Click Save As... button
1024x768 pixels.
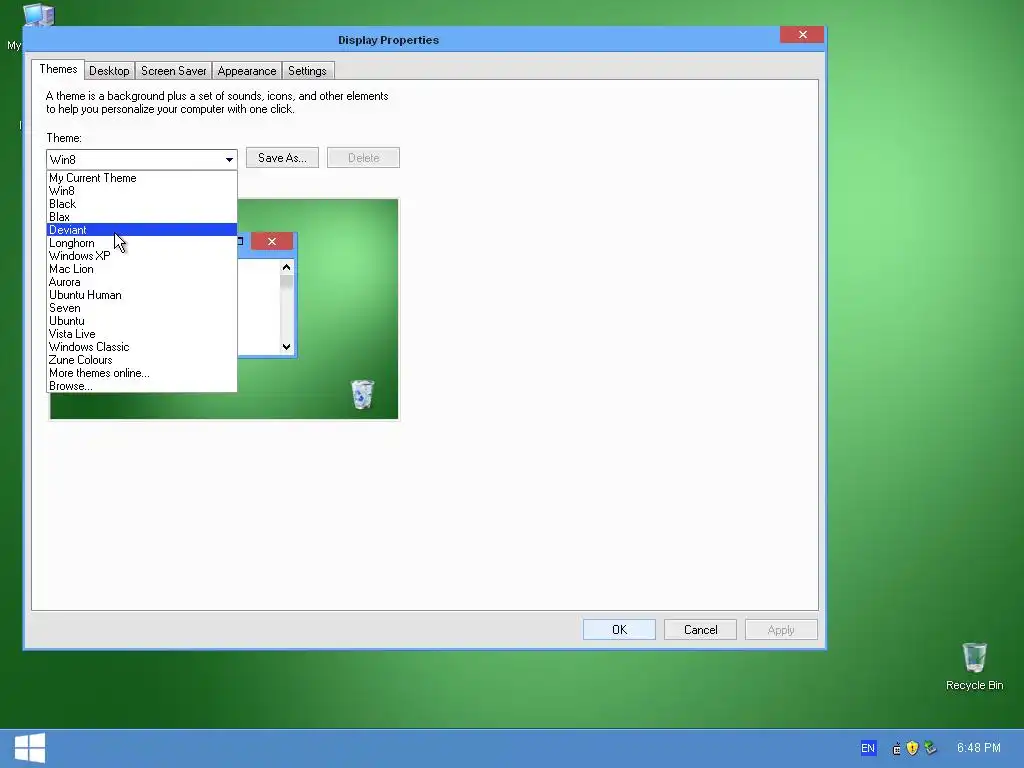click(282, 157)
